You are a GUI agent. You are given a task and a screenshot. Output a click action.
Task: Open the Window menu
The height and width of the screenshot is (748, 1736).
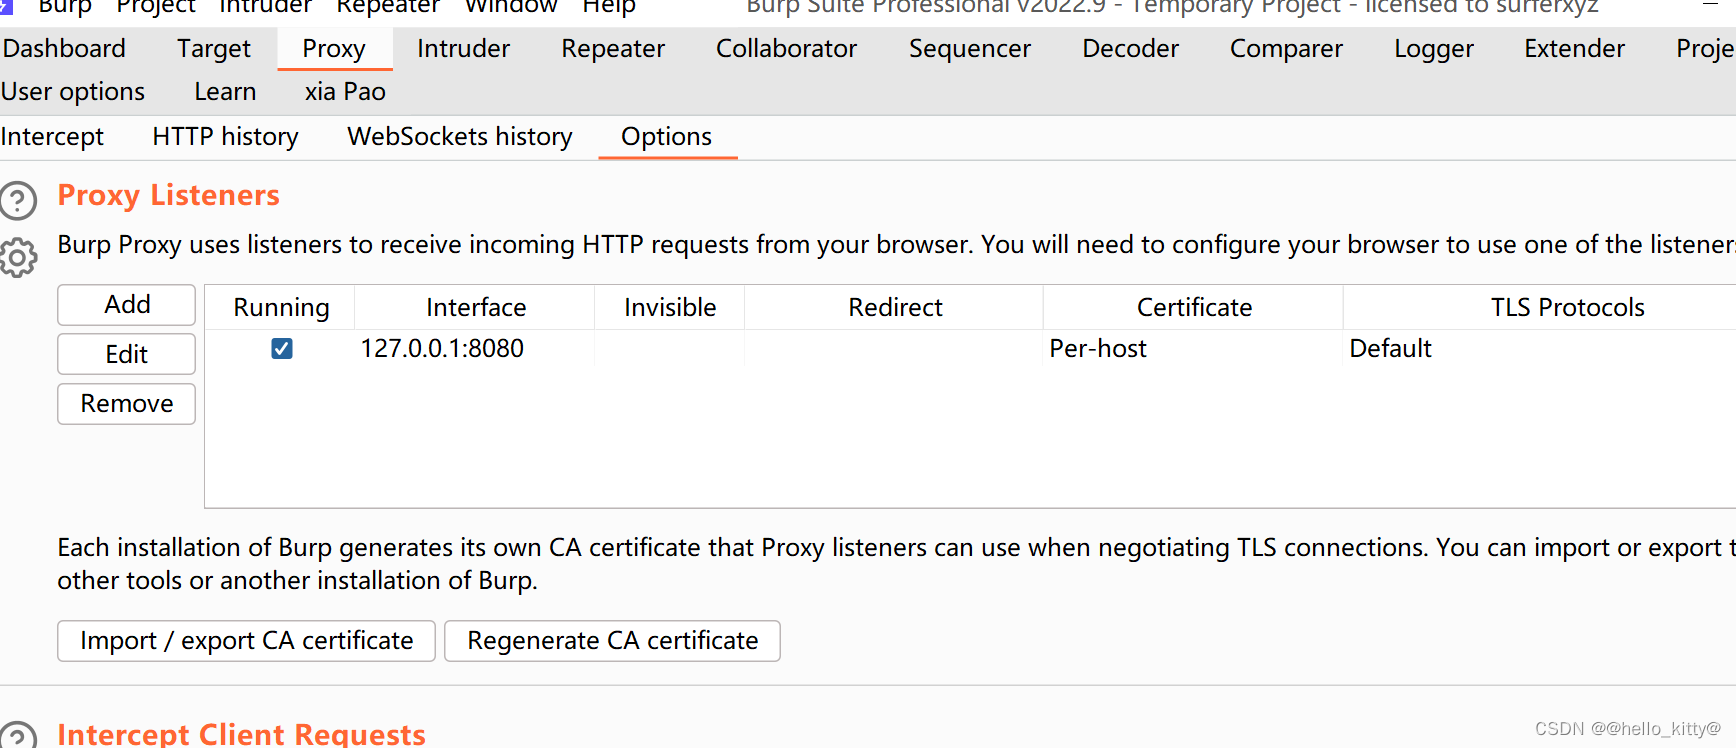click(x=511, y=7)
